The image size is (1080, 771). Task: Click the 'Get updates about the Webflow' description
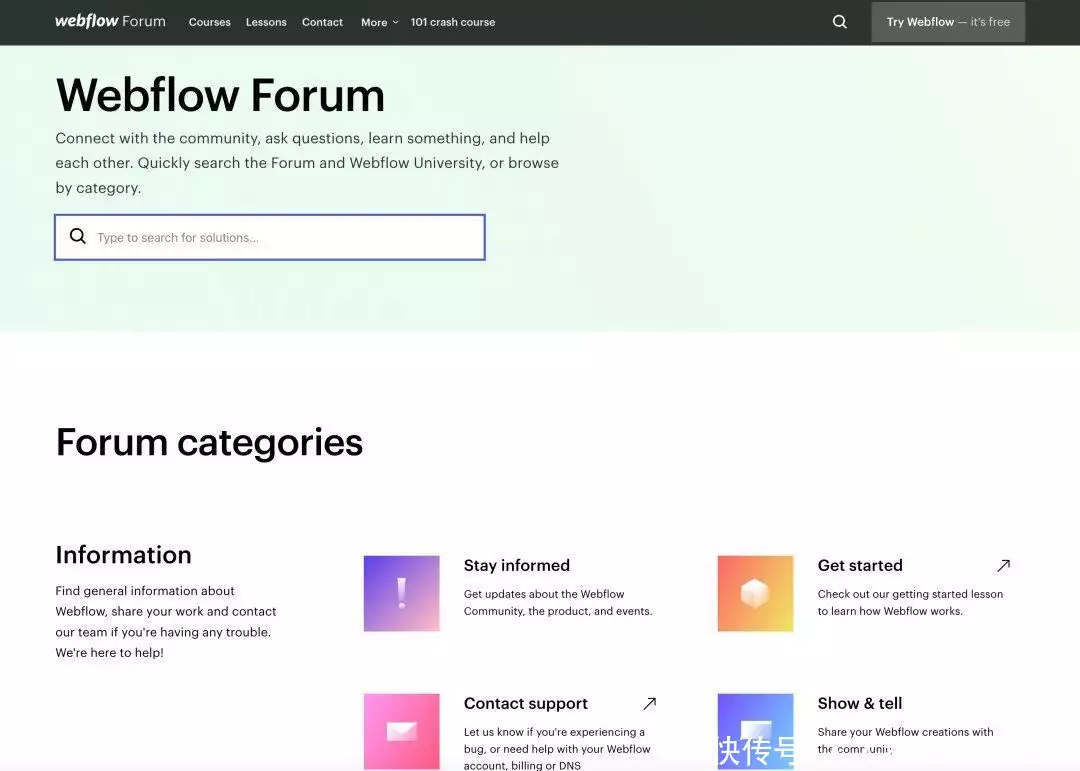pyautogui.click(x=558, y=602)
